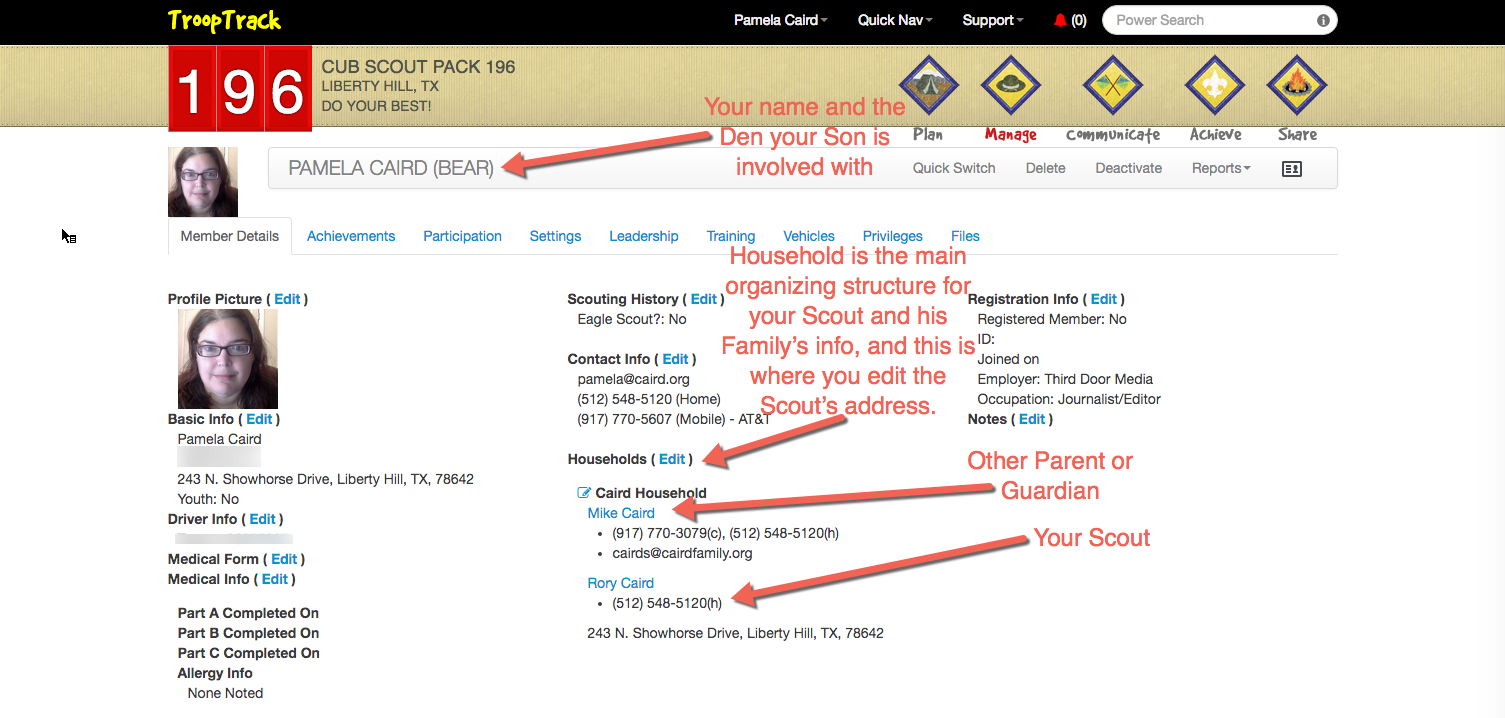
Task: Open the Manage hat icon menu
Action: click(1011, 86)
